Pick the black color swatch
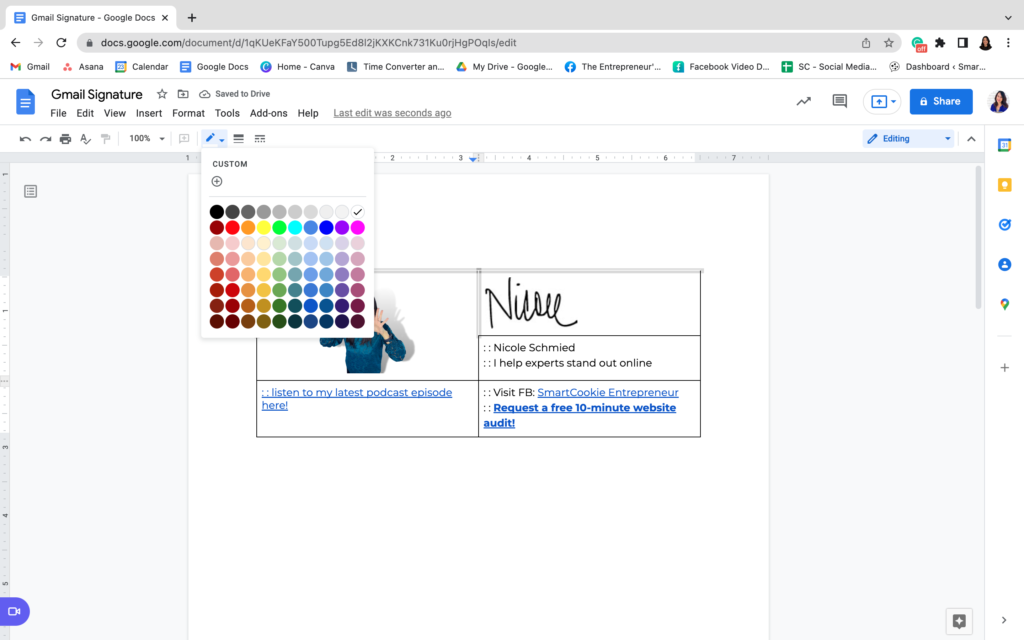Screen dimensions: 1024x640 coord(217,212)
